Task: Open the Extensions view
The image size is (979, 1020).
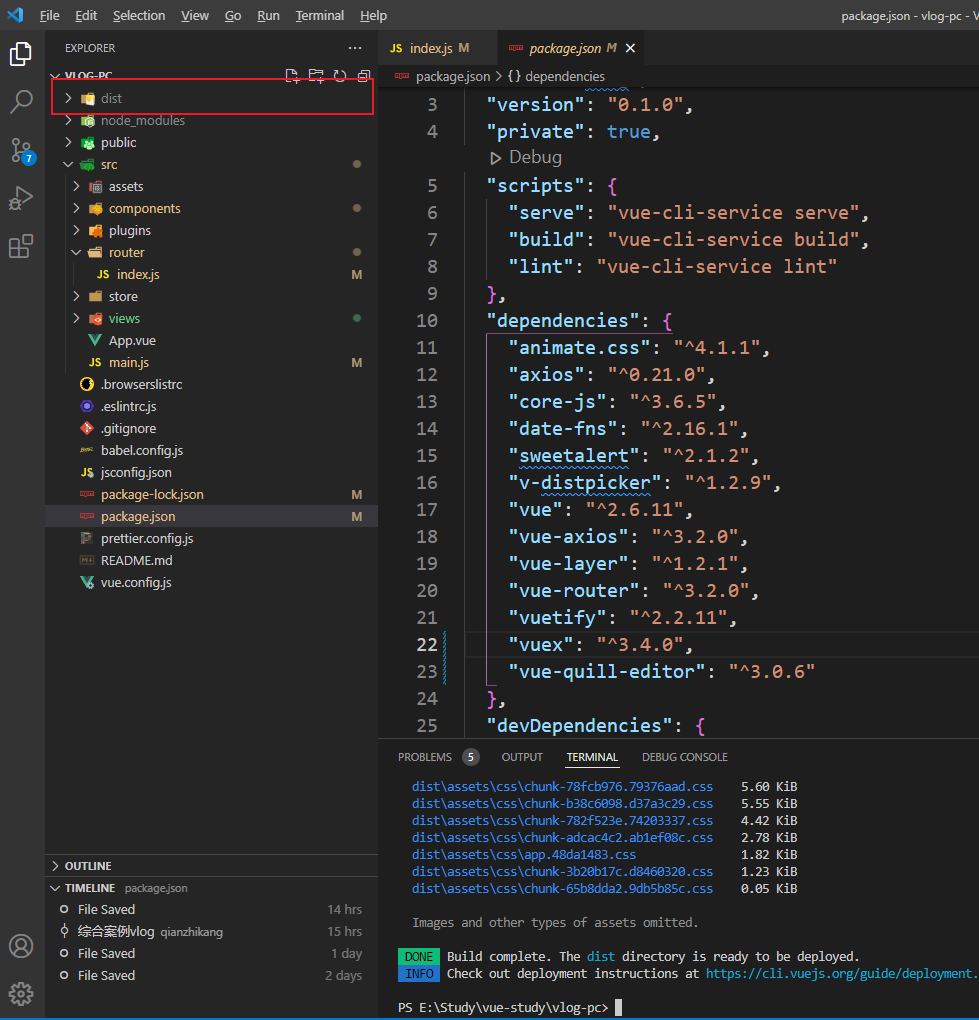Action: 21,247
